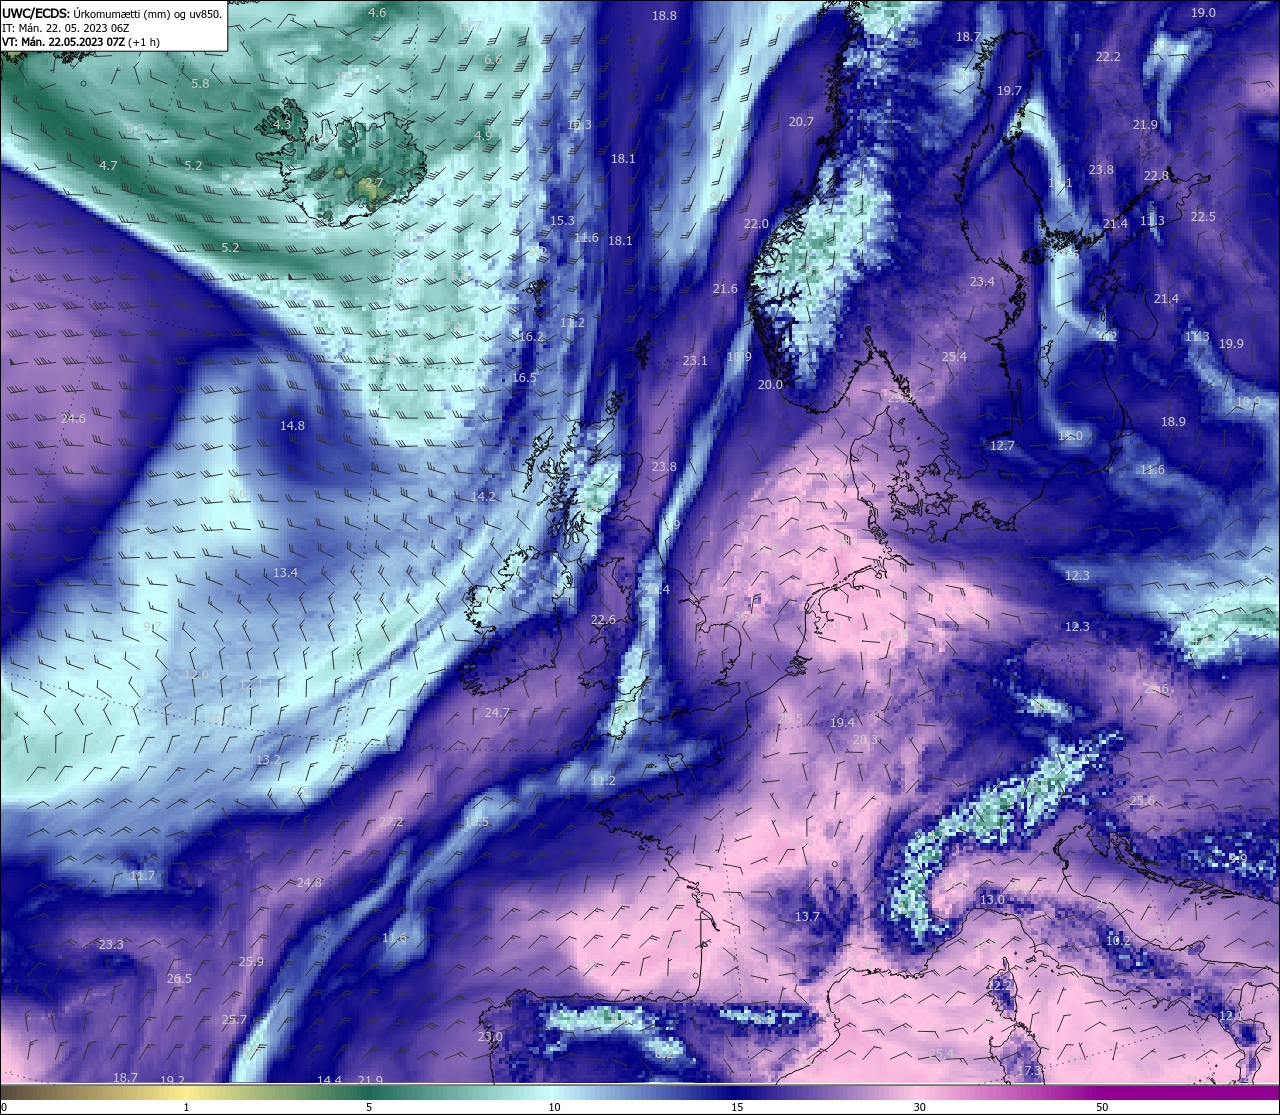Click the UWC/ECDS Úrkomumætti title text
1280x1115 pixels.
point(112,14)
